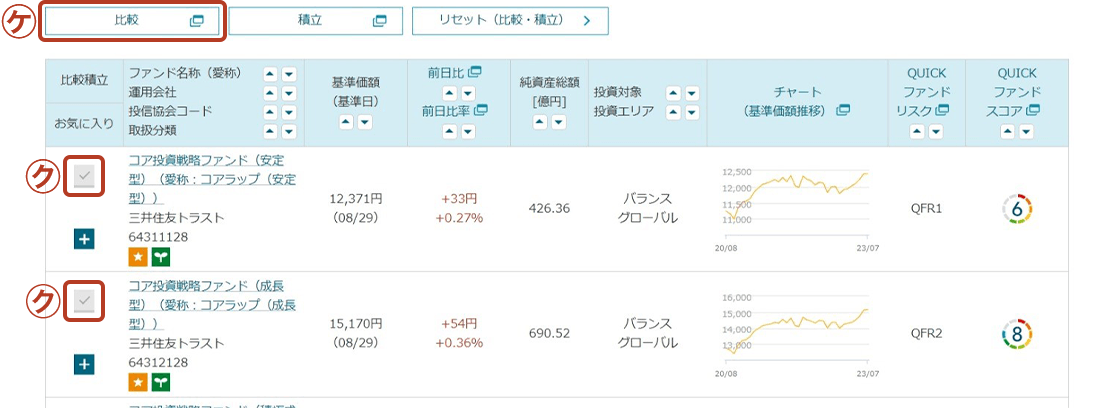The image size is (1100, 408).
Task: Open コア投資戦略ファンド(成長型) fund link
Action: pos(213,305)
